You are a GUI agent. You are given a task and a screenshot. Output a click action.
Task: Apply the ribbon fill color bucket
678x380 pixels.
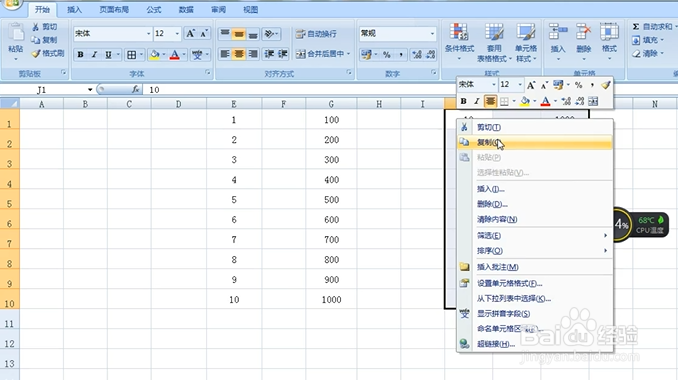point(154,54)
